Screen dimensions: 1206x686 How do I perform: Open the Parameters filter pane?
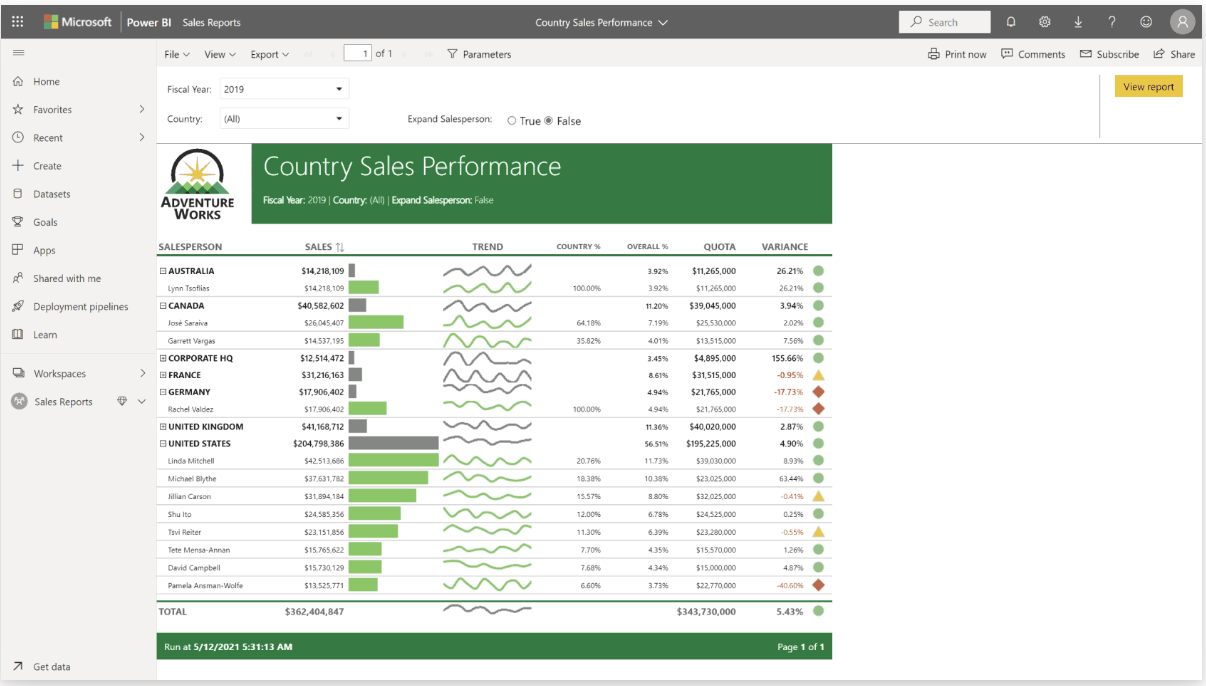click(479, 54)
